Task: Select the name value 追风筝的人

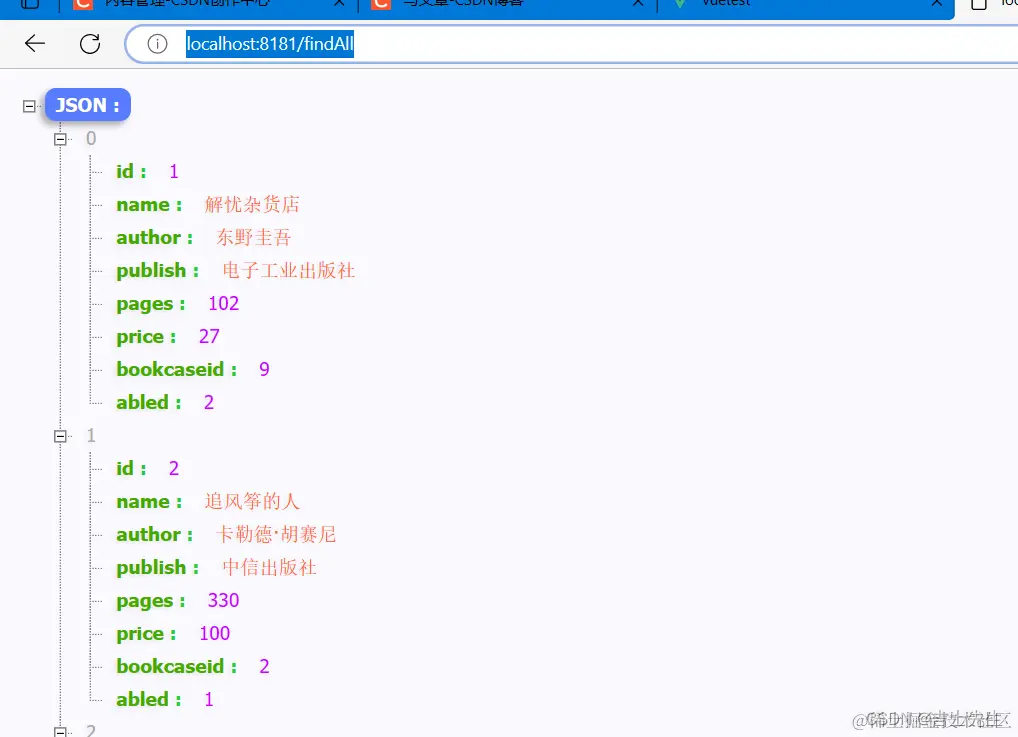Action: (x=252, y=501)
